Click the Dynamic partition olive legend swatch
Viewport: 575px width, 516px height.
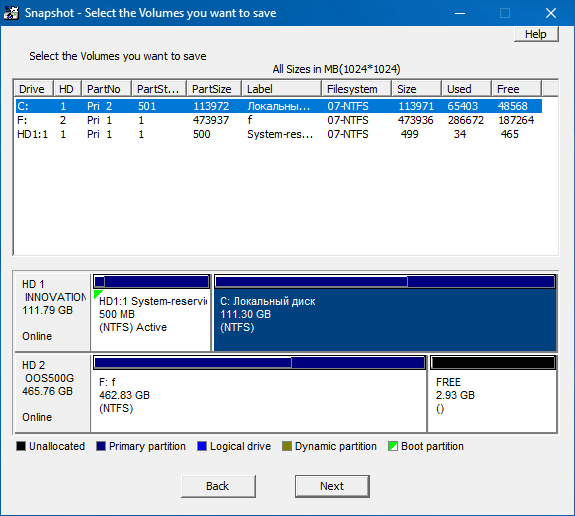point(287,446)
